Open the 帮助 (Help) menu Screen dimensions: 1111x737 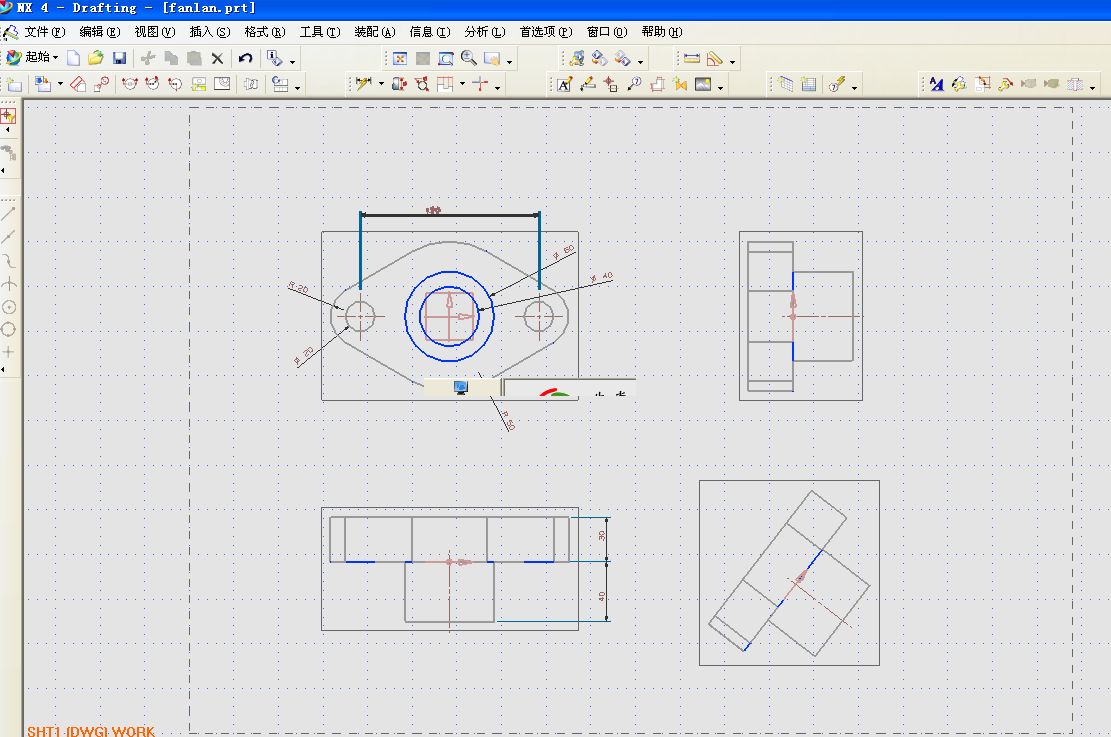pyautogui.click(x=662, y=32)
